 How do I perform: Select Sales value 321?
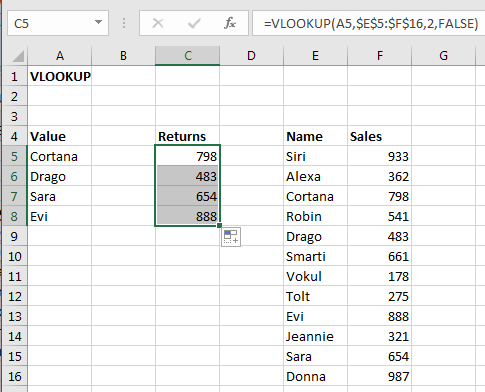coord(380,336)
